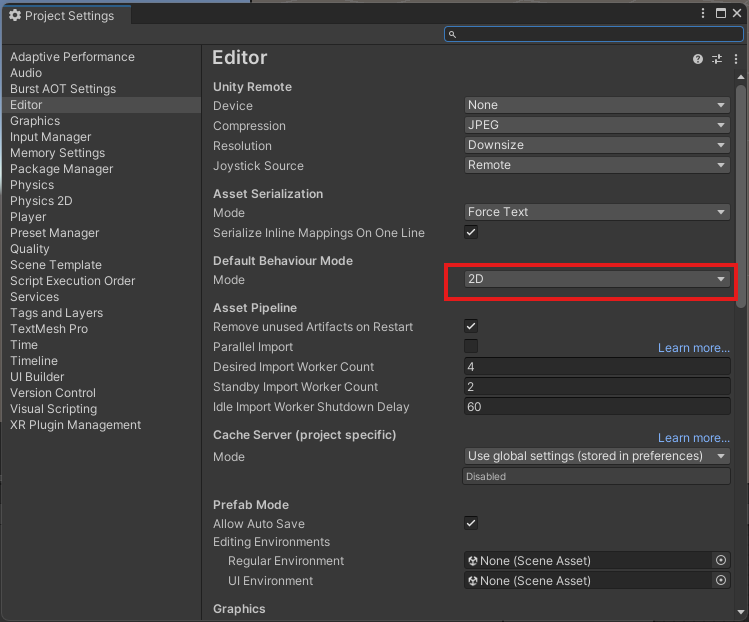Open Burst AOT Settings category
Image resolution: width=749 pixels, height=622 pixels.
[x=63, y=89]
